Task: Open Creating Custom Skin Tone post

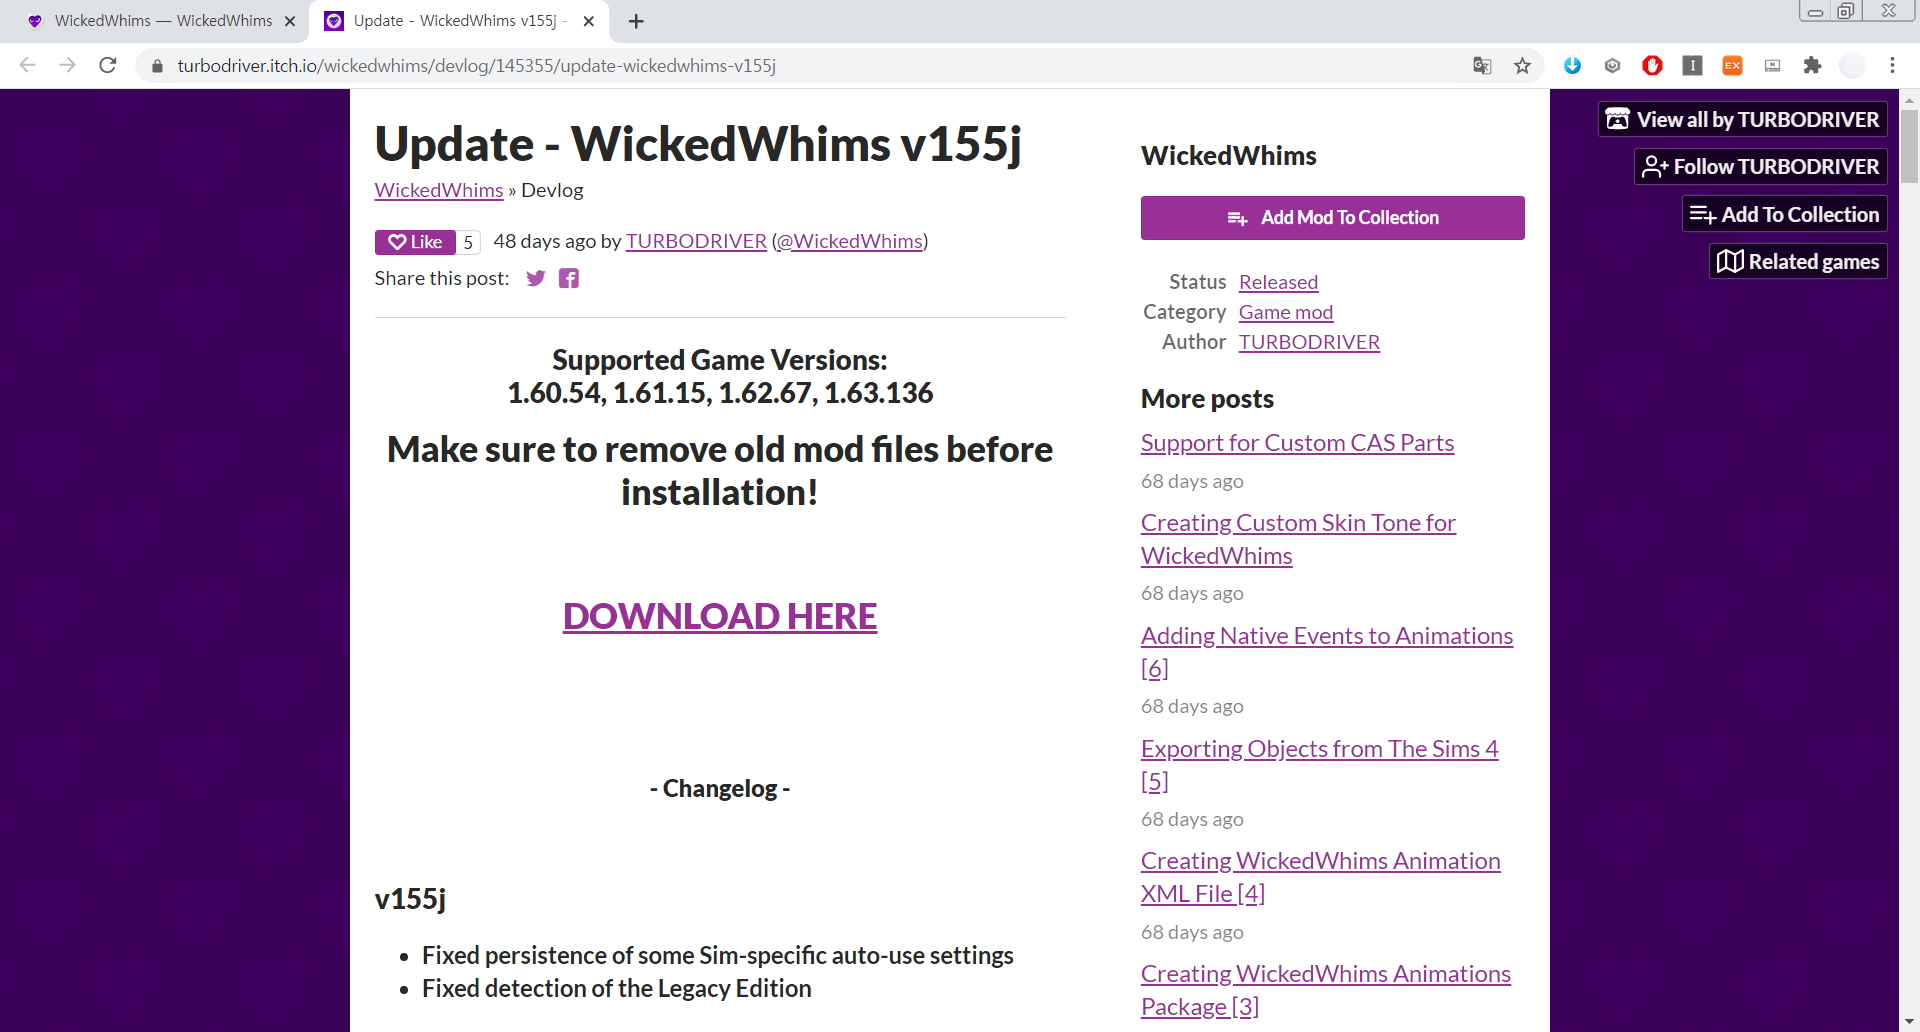Action: (1298, 539)
